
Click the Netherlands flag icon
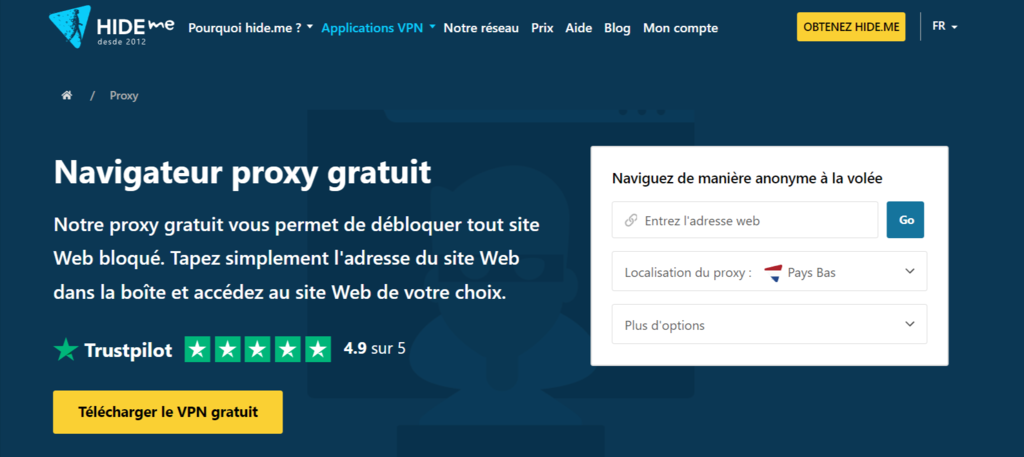(x=773, y=273)
